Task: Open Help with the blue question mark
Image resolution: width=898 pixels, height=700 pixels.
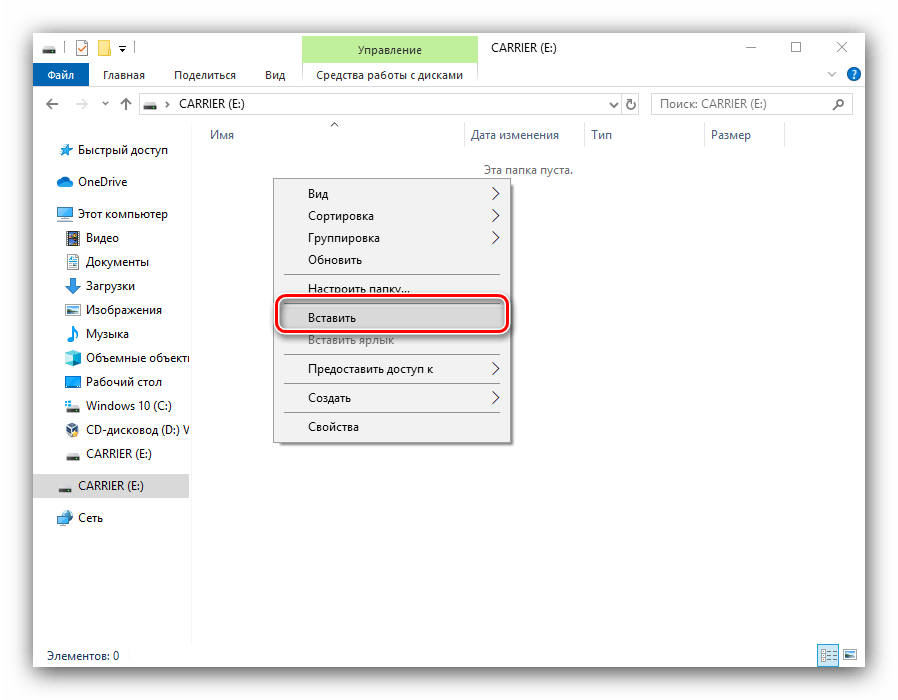Action: click(x=854, y=74)
